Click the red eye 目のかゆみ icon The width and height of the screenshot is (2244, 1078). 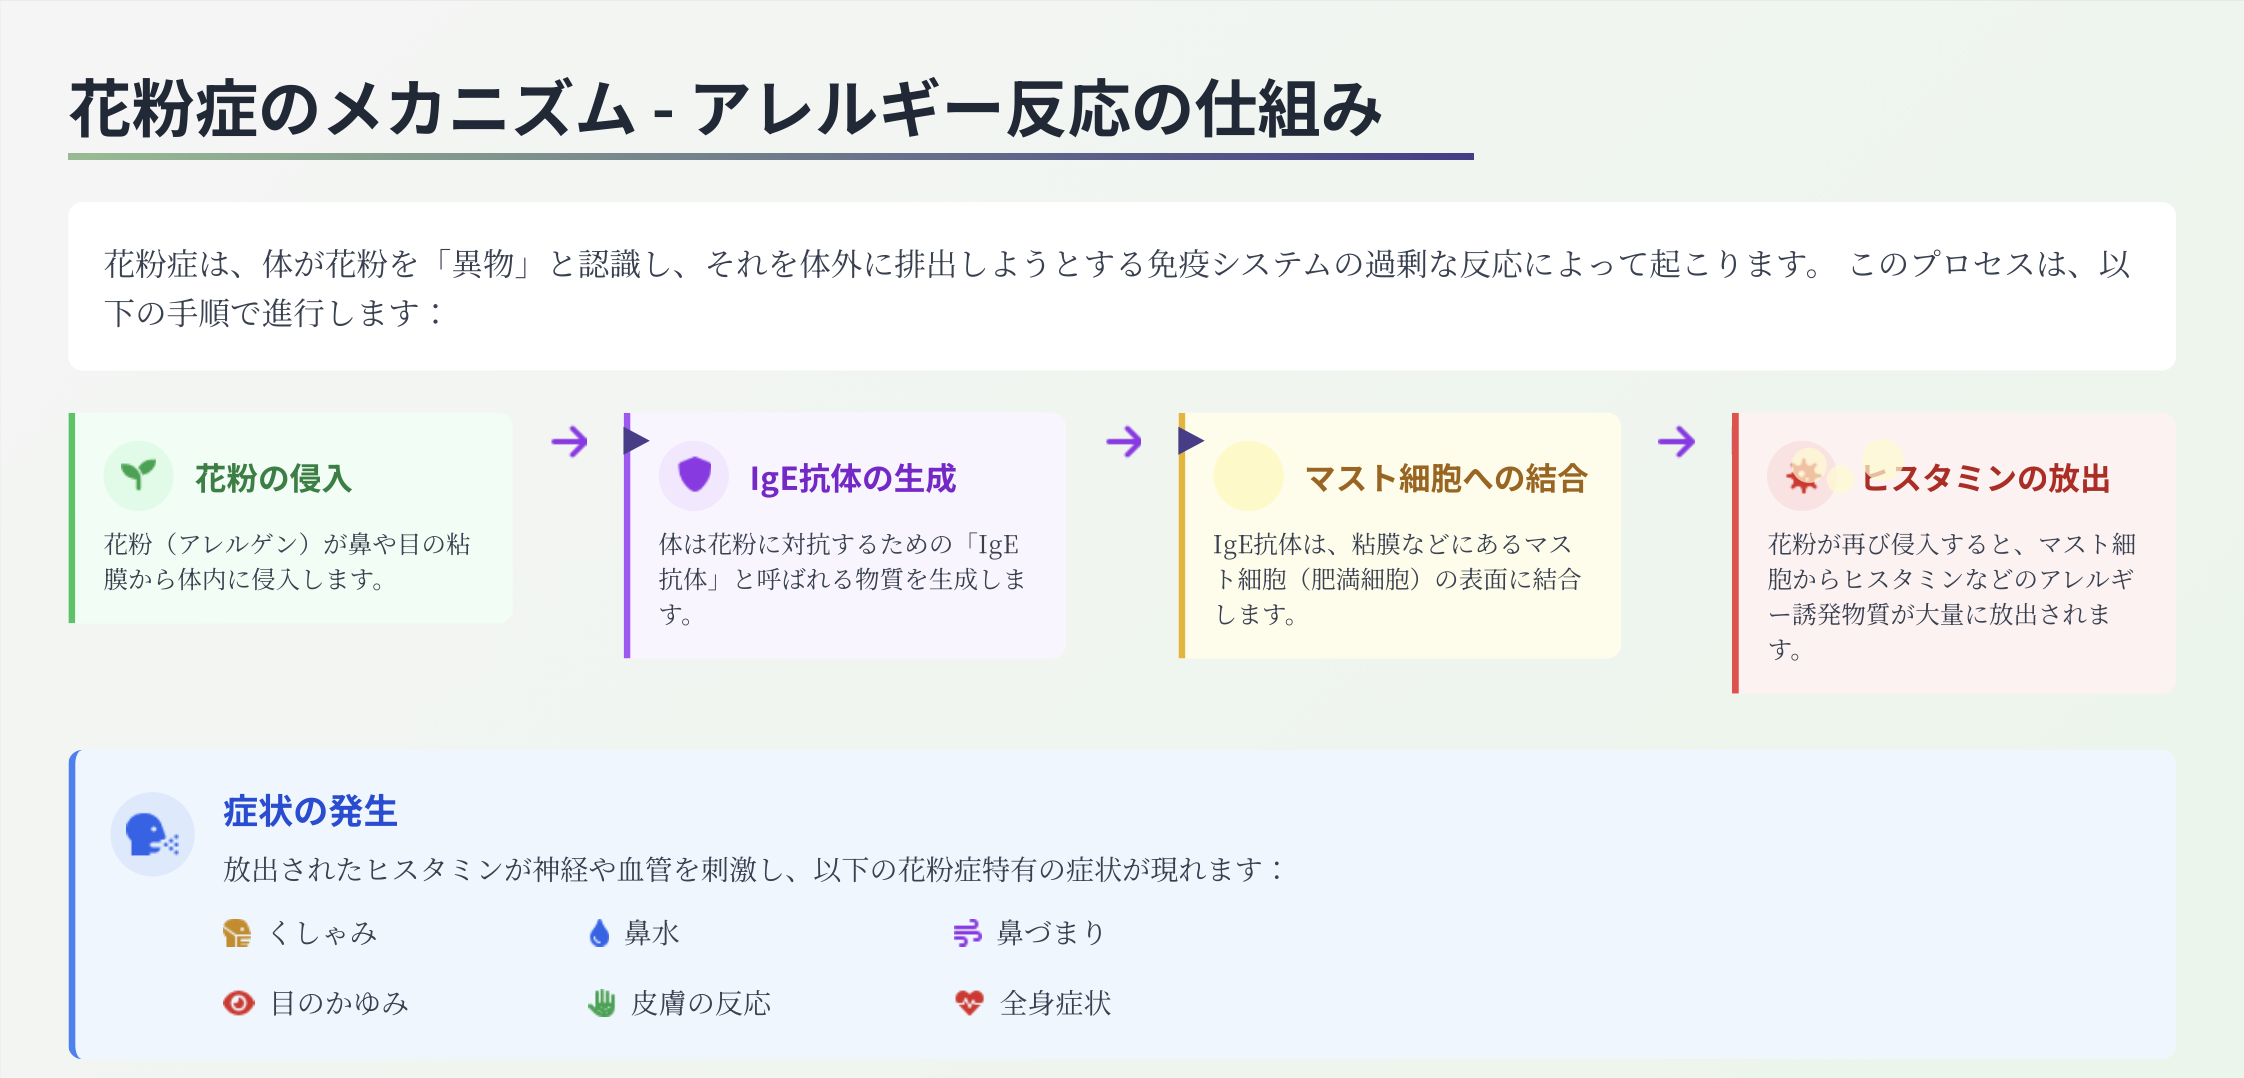point(238,1003)
